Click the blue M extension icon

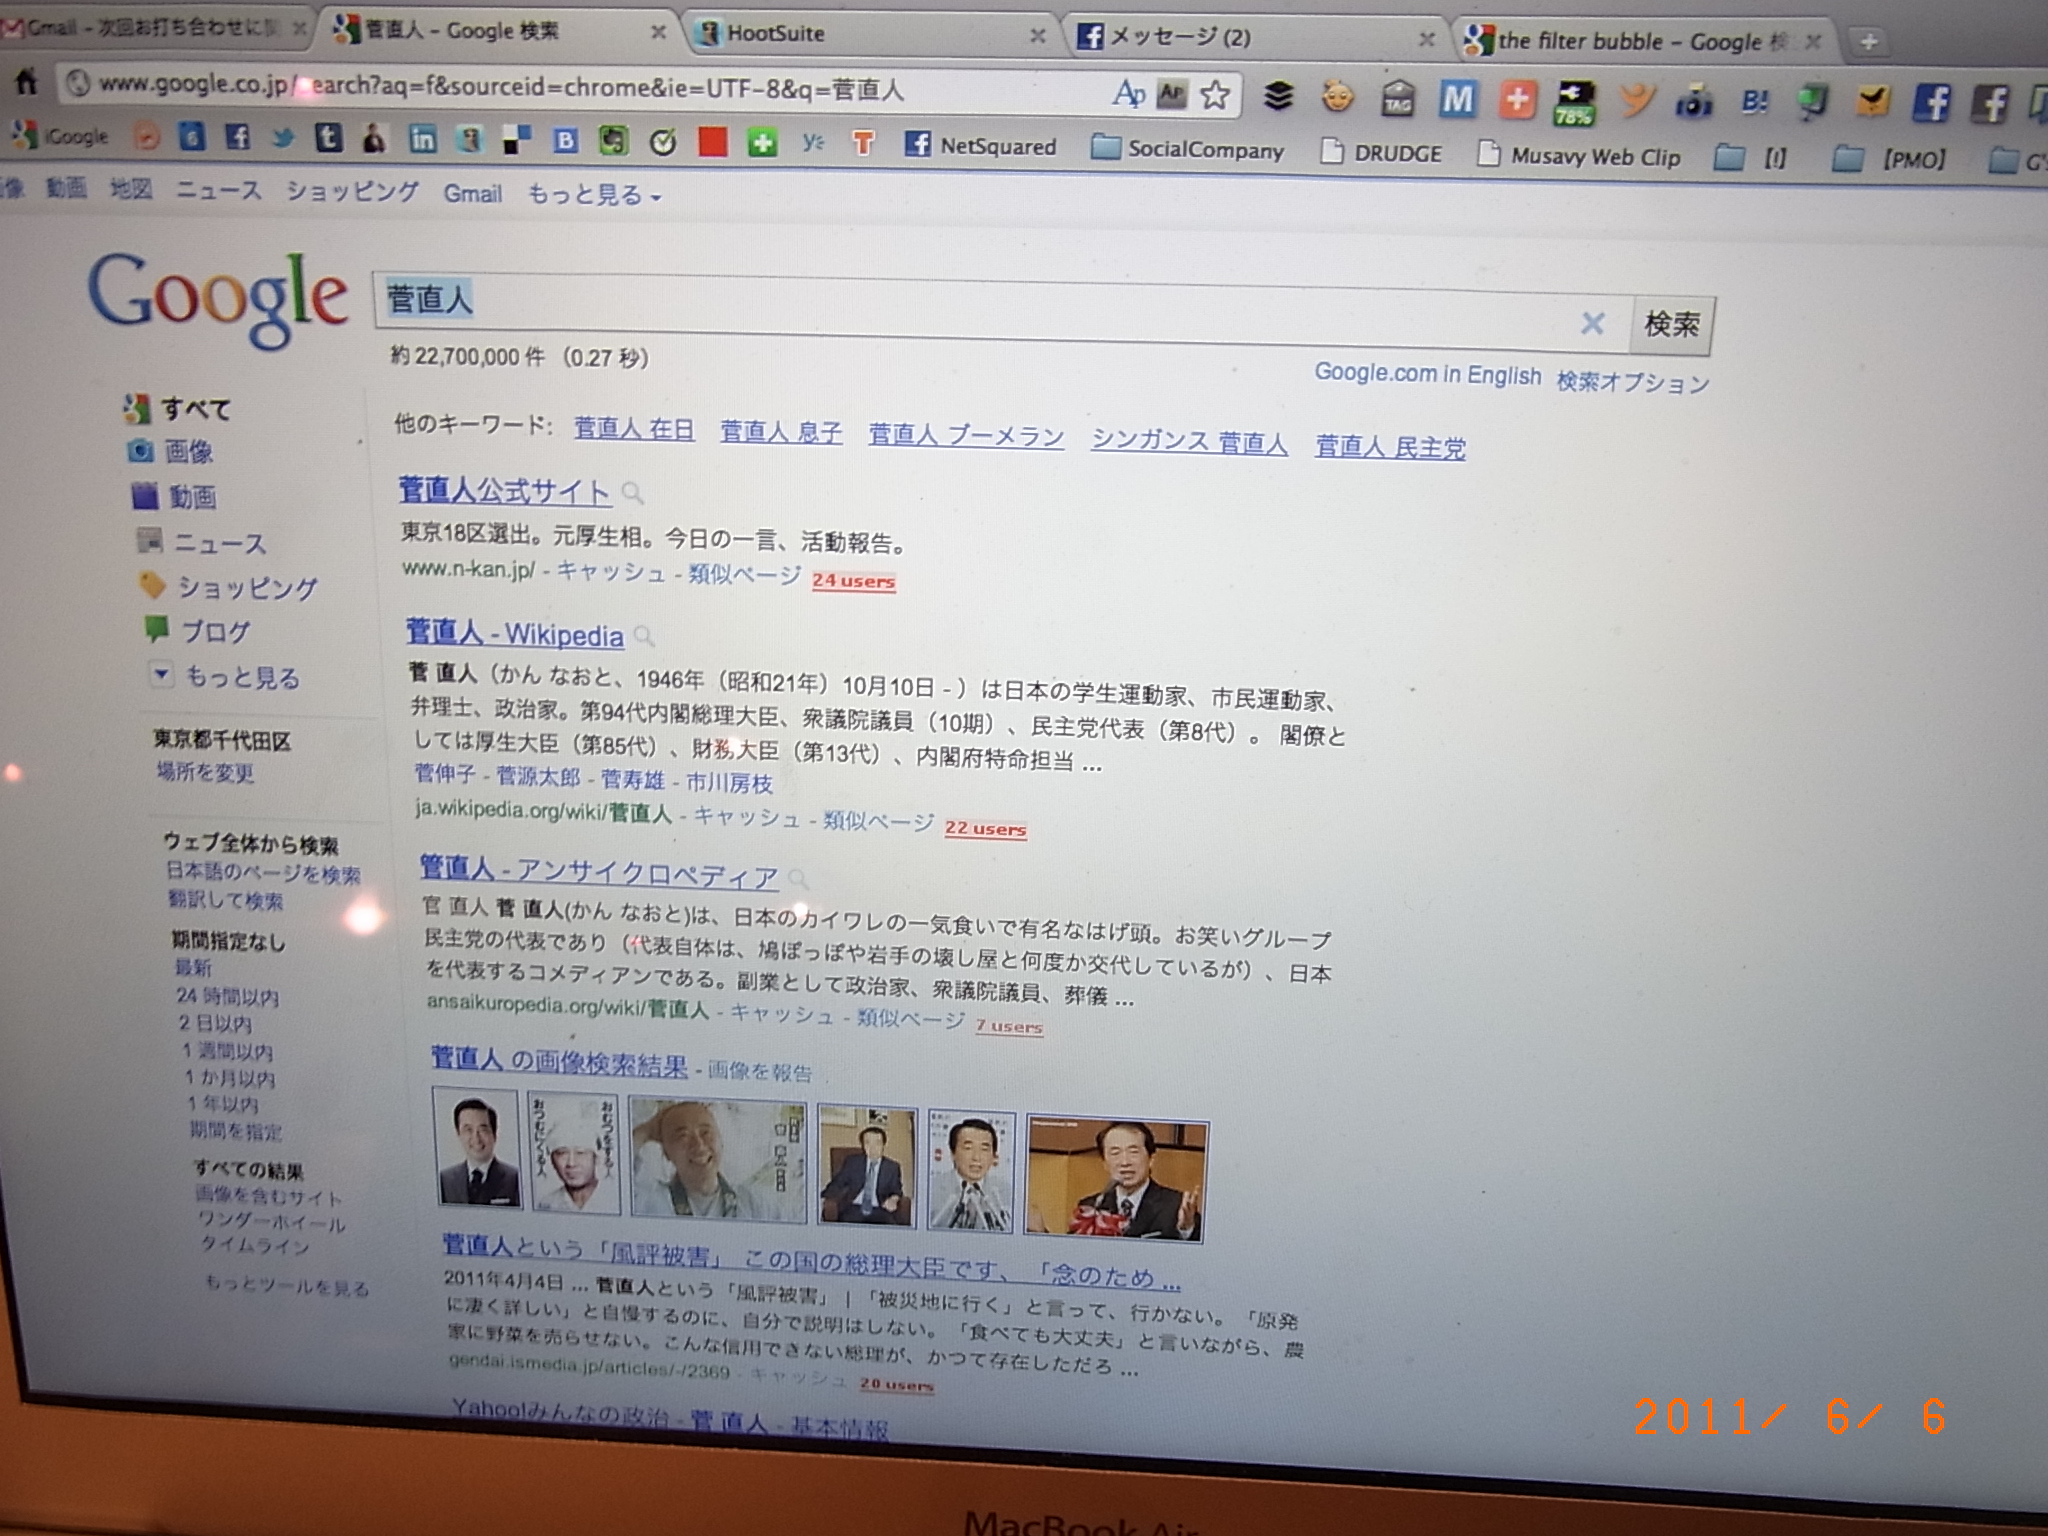click(x=1456, y=99)
